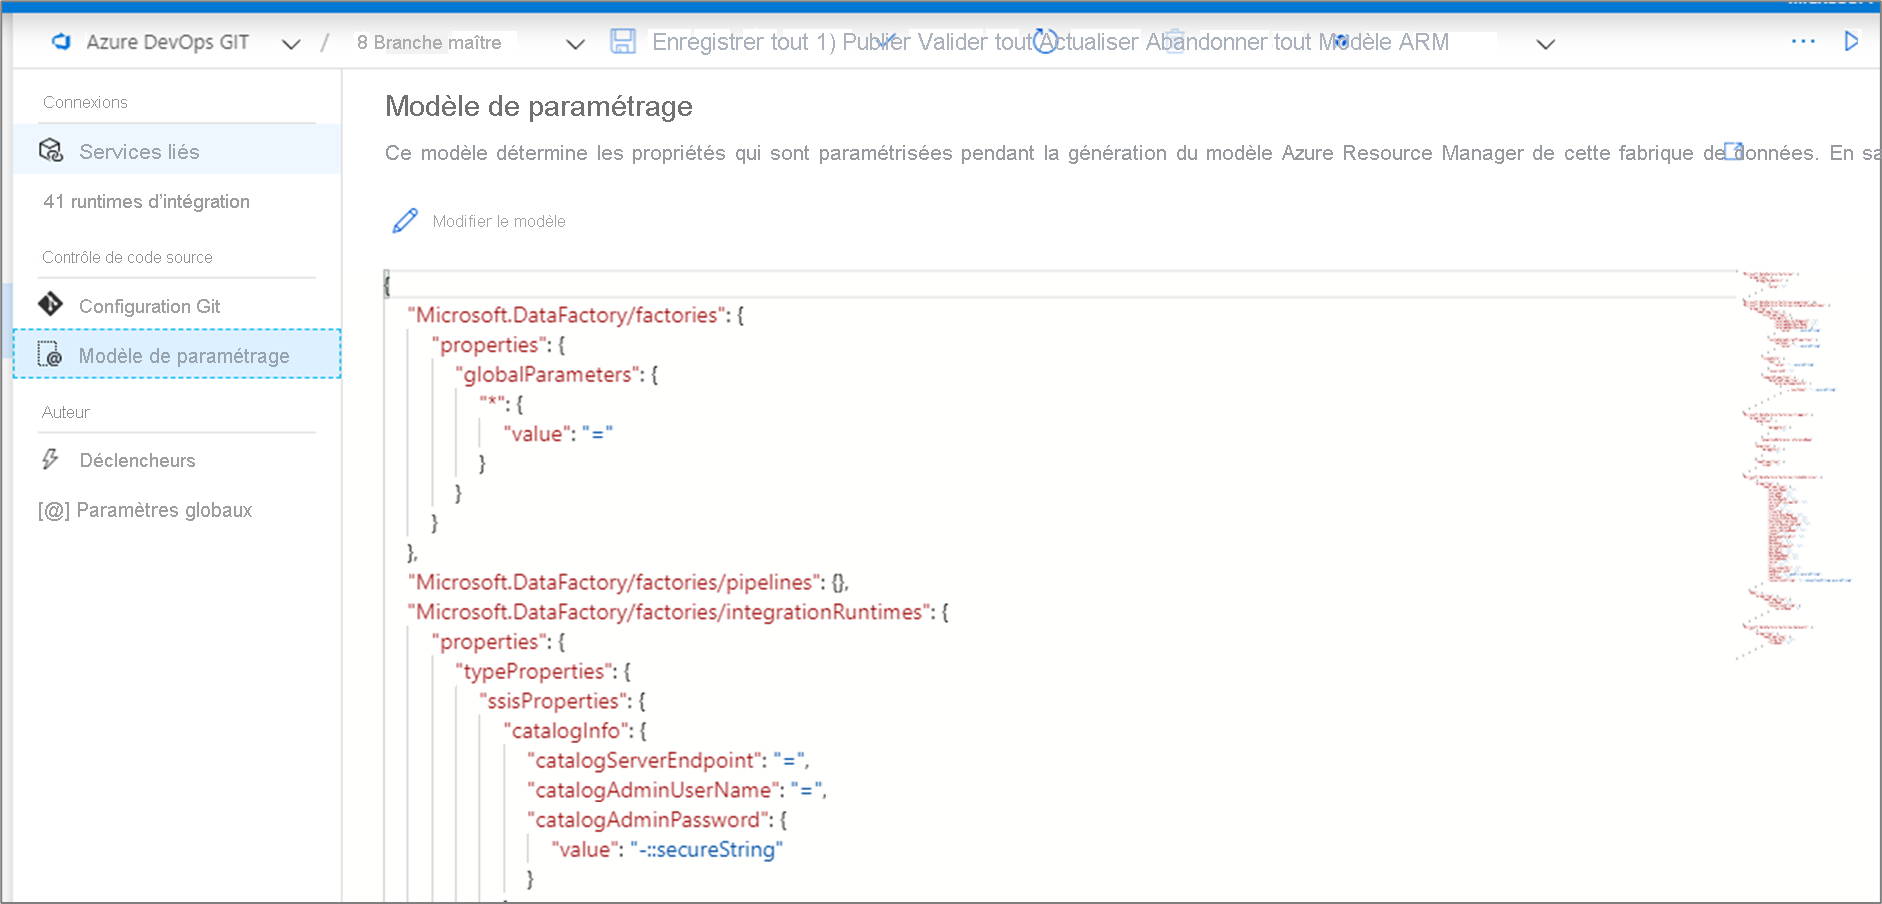The height and width of the screenshot is (904, 1882).
Task: Click the "value": "=" line
Action: (558, 434)
